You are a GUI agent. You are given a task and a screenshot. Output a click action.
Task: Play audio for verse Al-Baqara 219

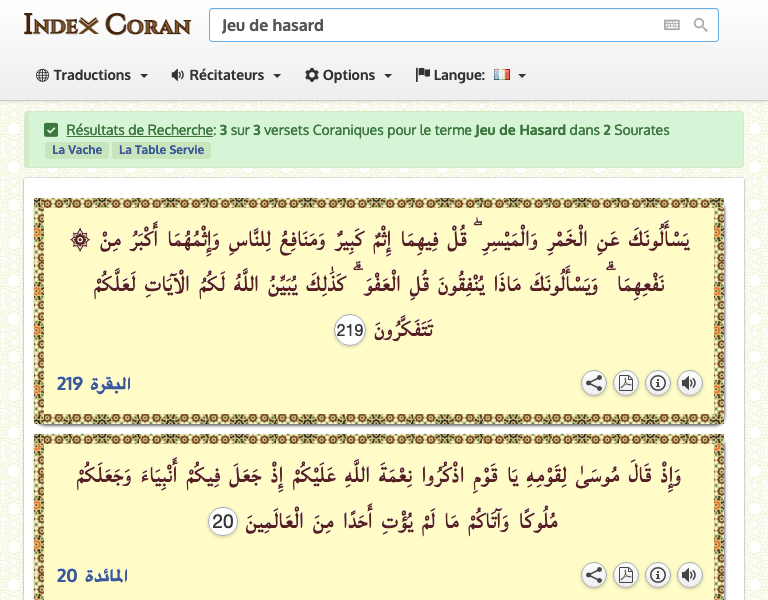pyautogui.click(x=690, y=383)
